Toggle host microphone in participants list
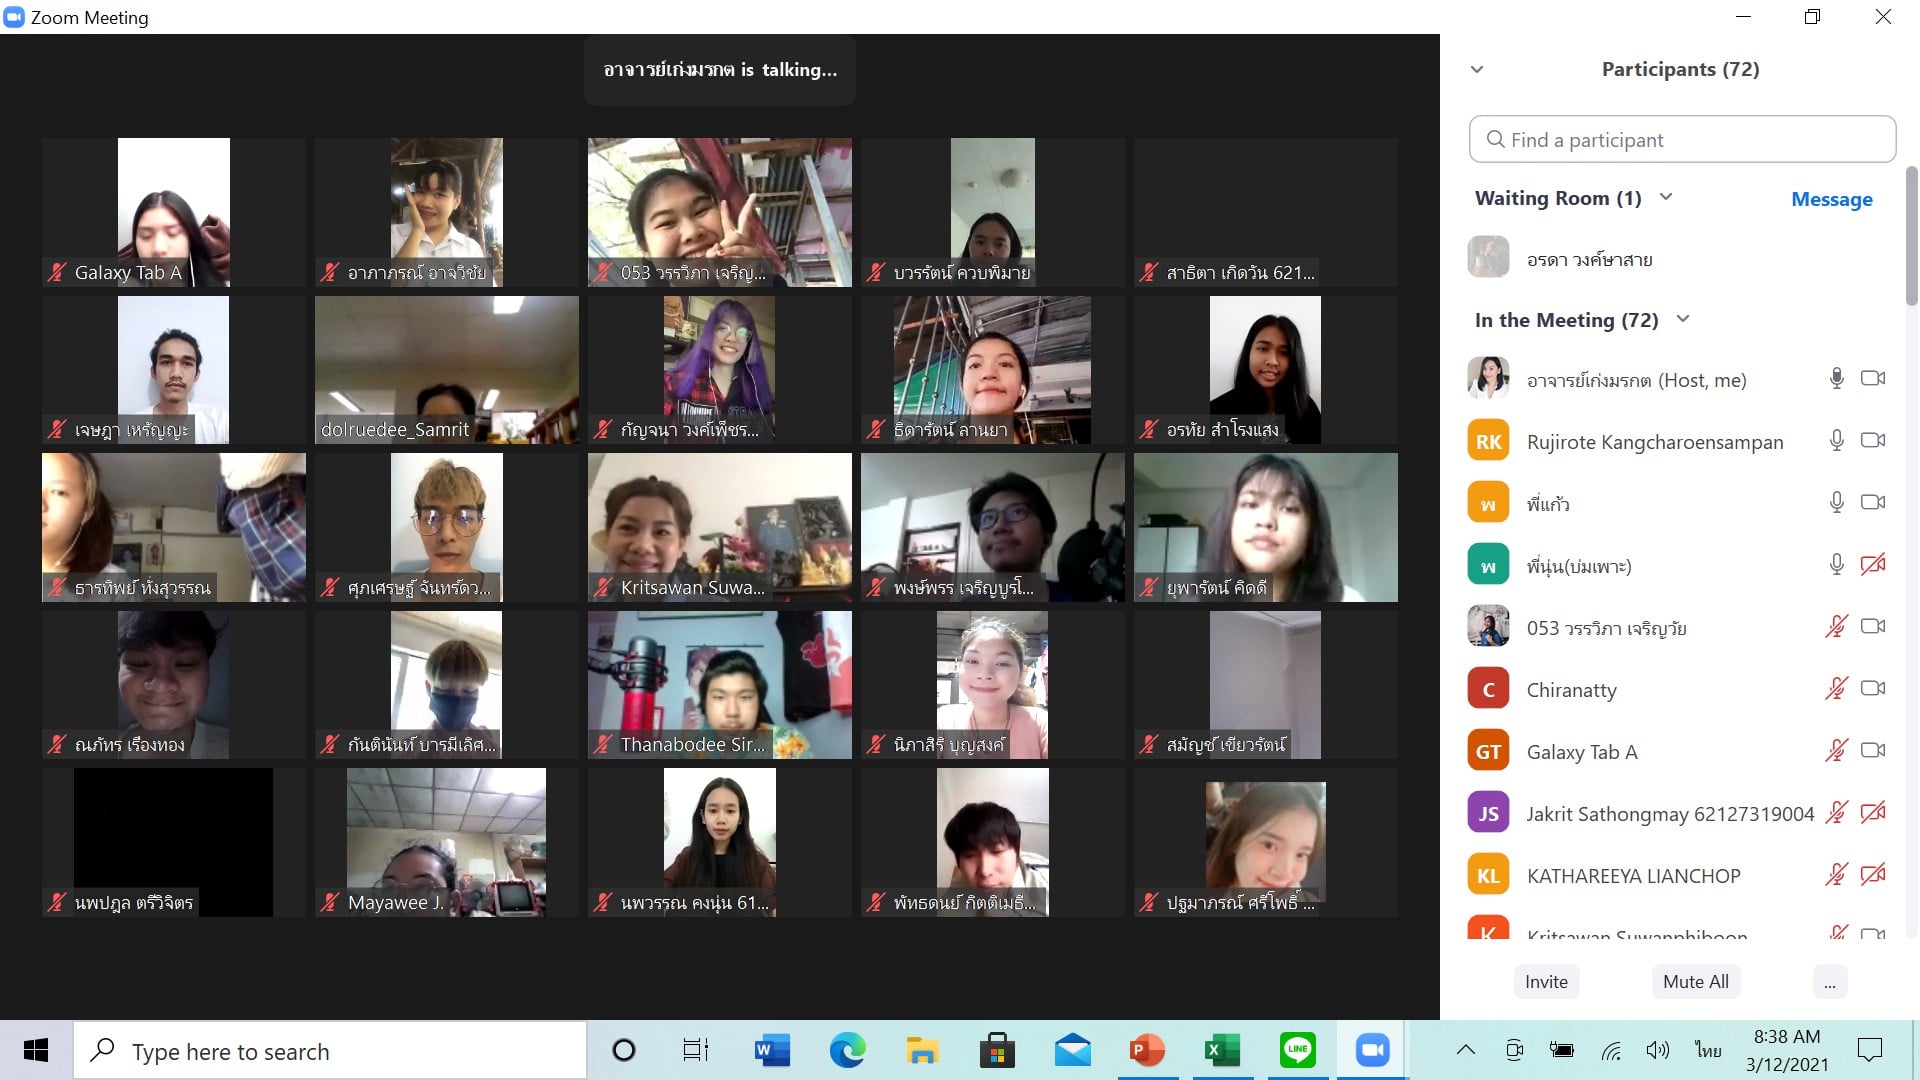Image resolution: width=1920 pixels, height=1080 pixels. click(1836, 378)
